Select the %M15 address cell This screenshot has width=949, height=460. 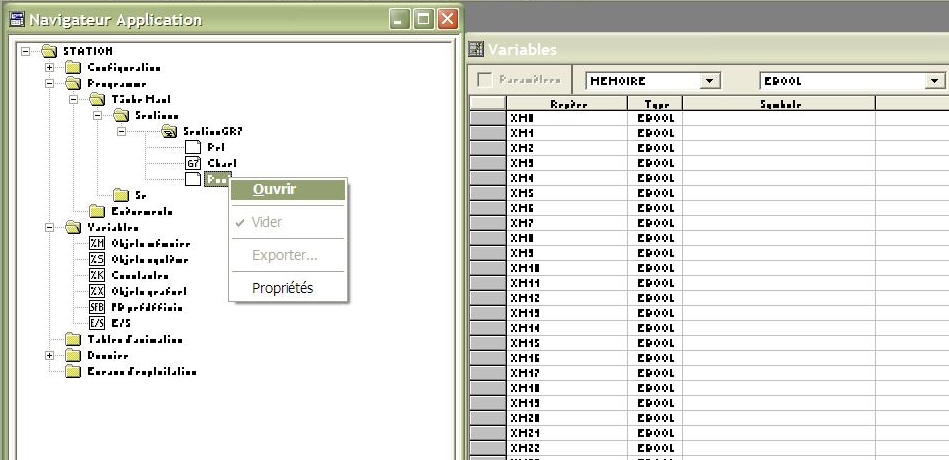point(567,343)
